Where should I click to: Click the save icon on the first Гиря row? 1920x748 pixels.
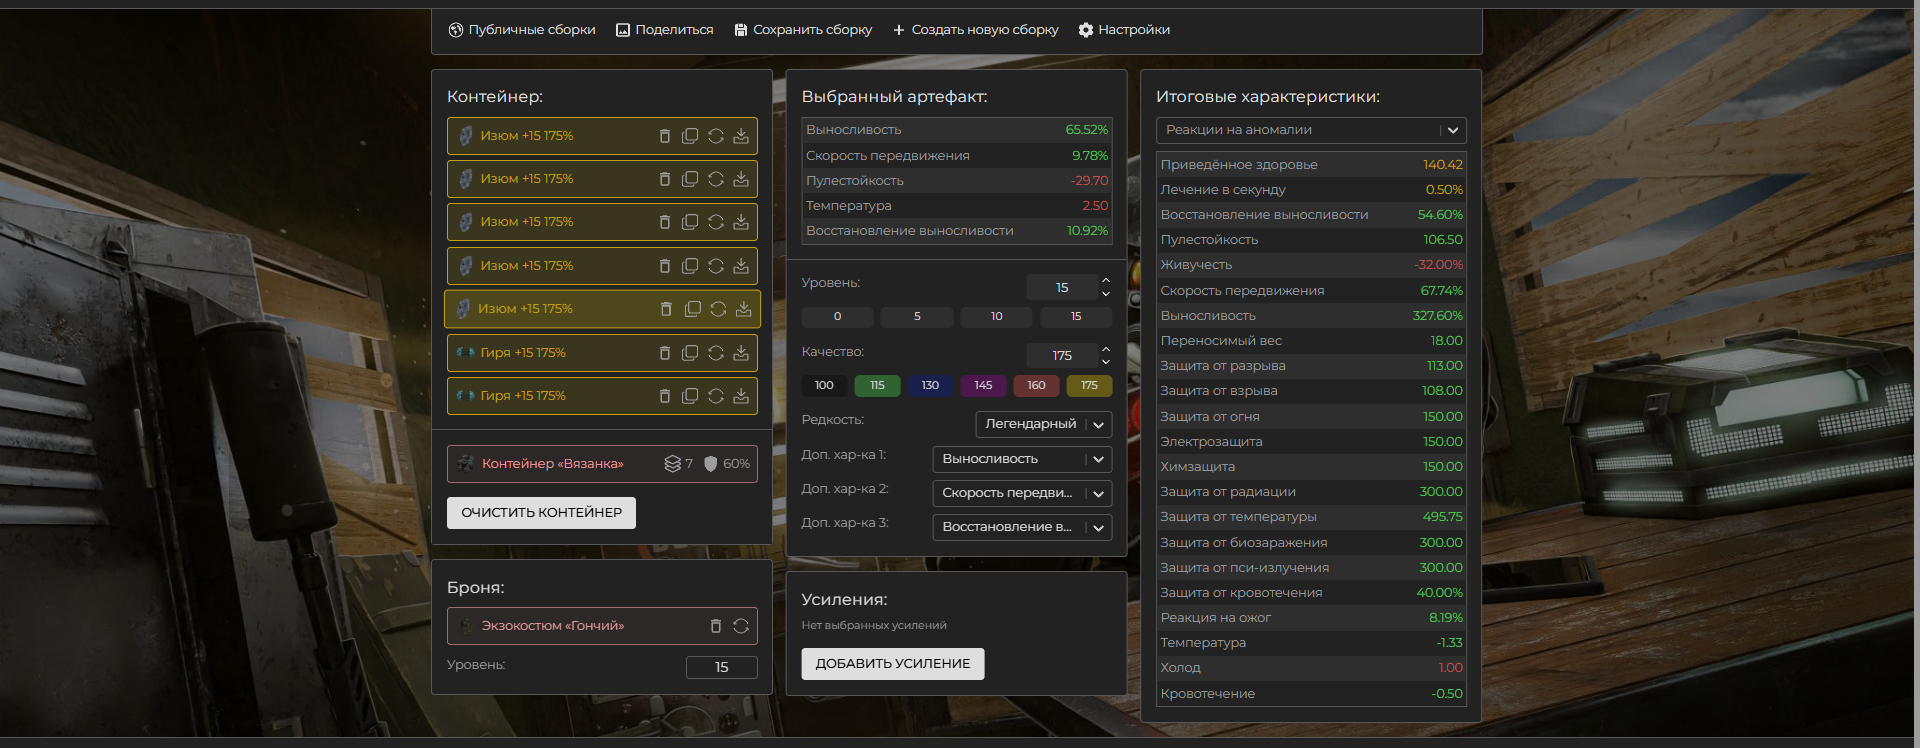pyautogui.click(x=741, y=353)
